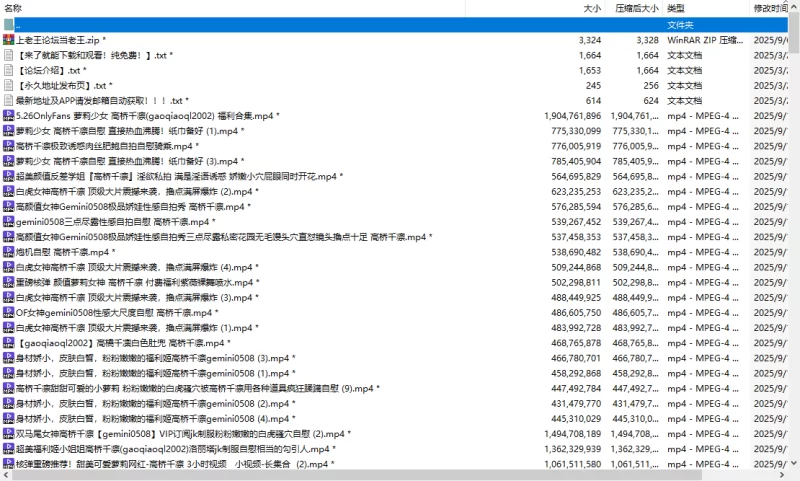This screenshot has height=481, width=800.
Task: Click mp4 icon of the 537,458,353 size row
Action: tap(8, 237)
